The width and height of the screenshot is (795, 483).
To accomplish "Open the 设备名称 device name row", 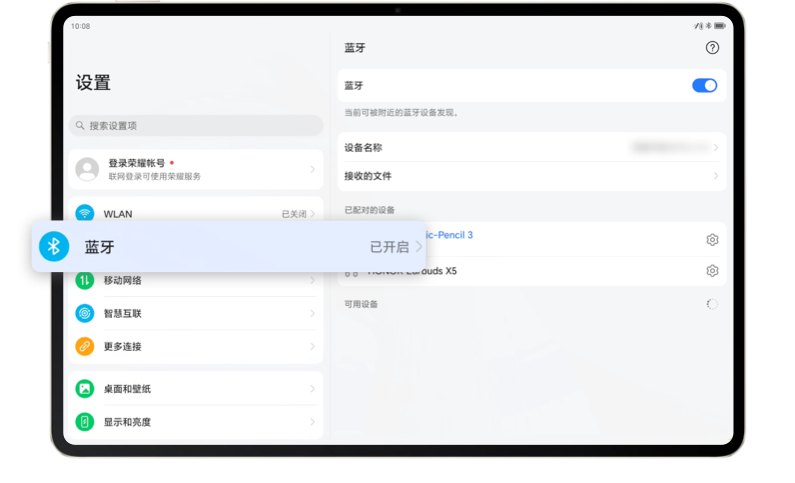I will pyautogui.click(x=531, y=147).
